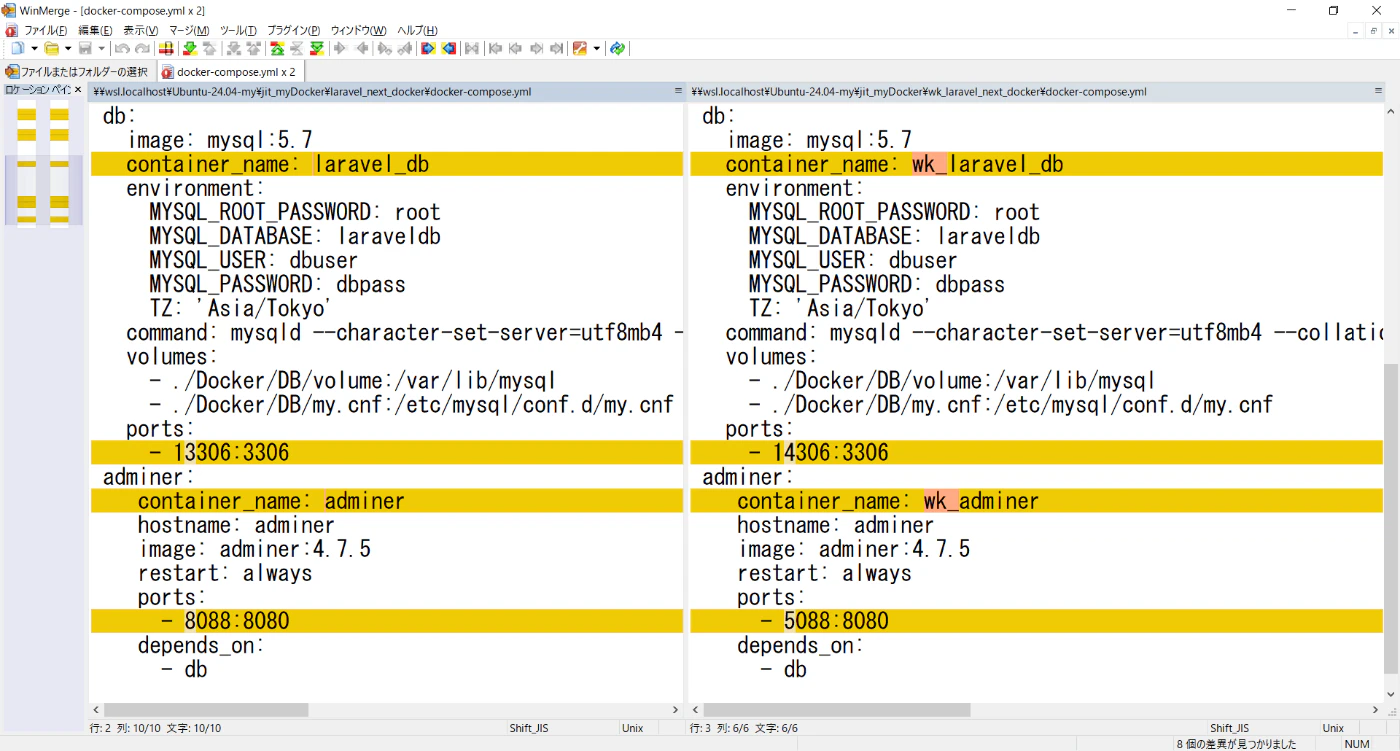1400x751 pixels.
Task: Close the ロケーション ペイン panel
Action: [78, 90]
